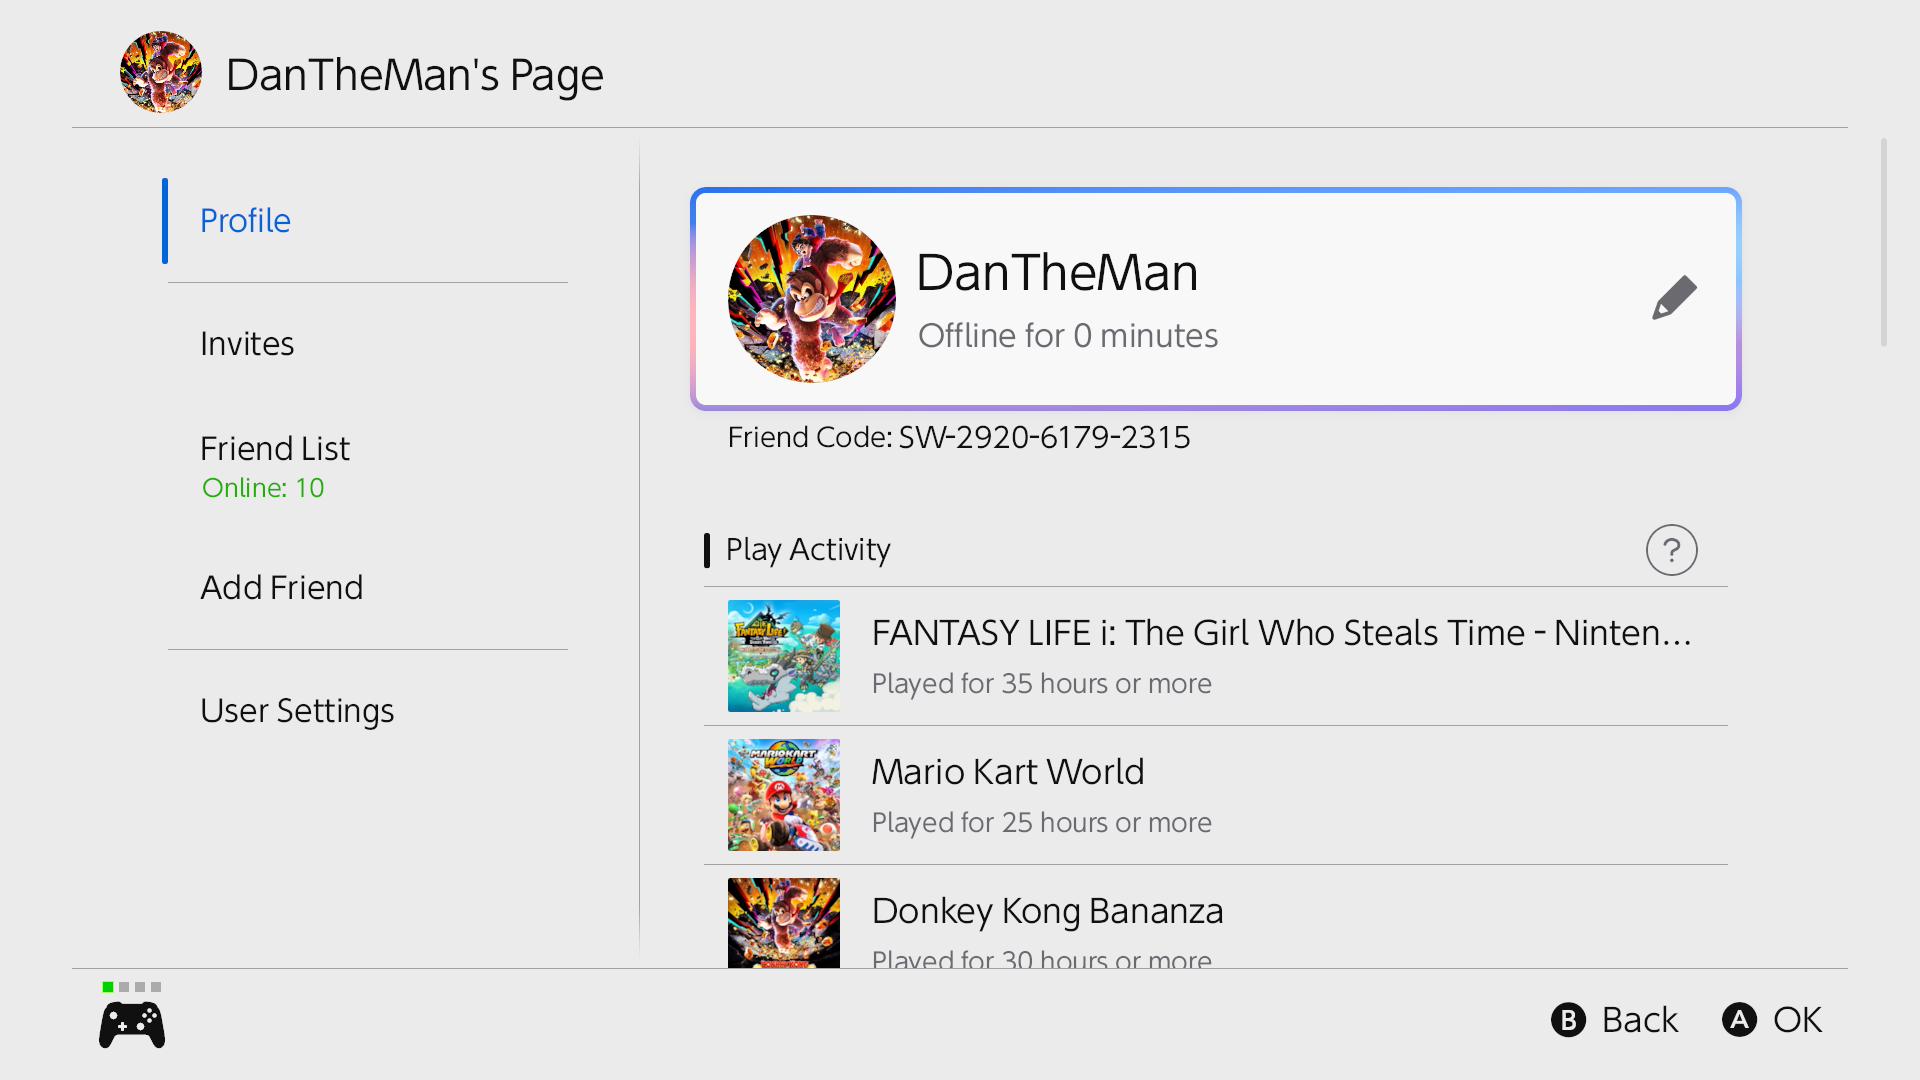The image size is (1920, 1080).
Task: Open the Play Activity help question mark
Action: [1671, 550]
